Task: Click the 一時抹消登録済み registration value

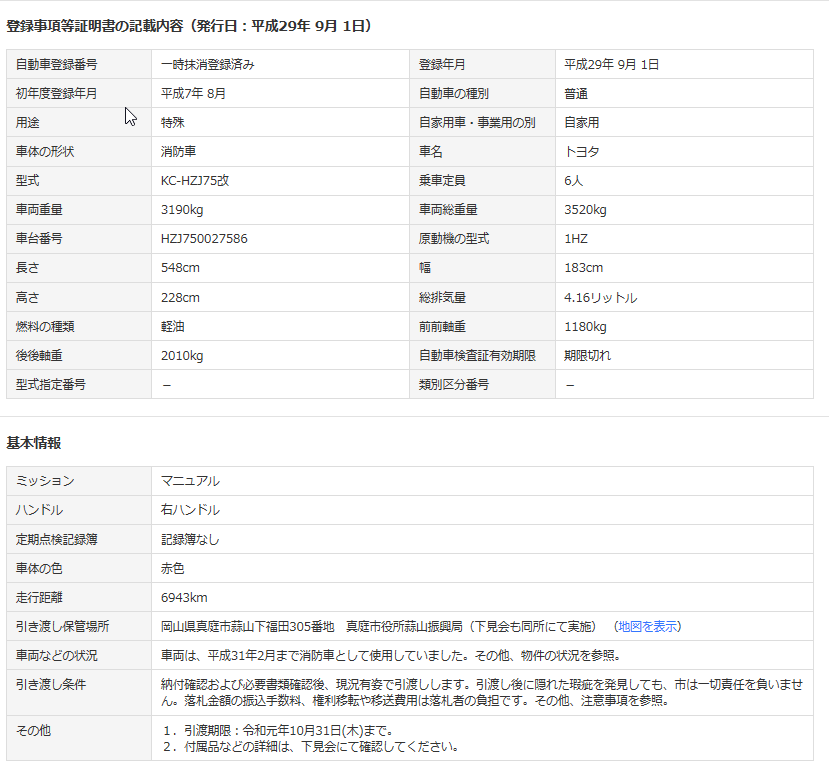Action: point(207,65)
